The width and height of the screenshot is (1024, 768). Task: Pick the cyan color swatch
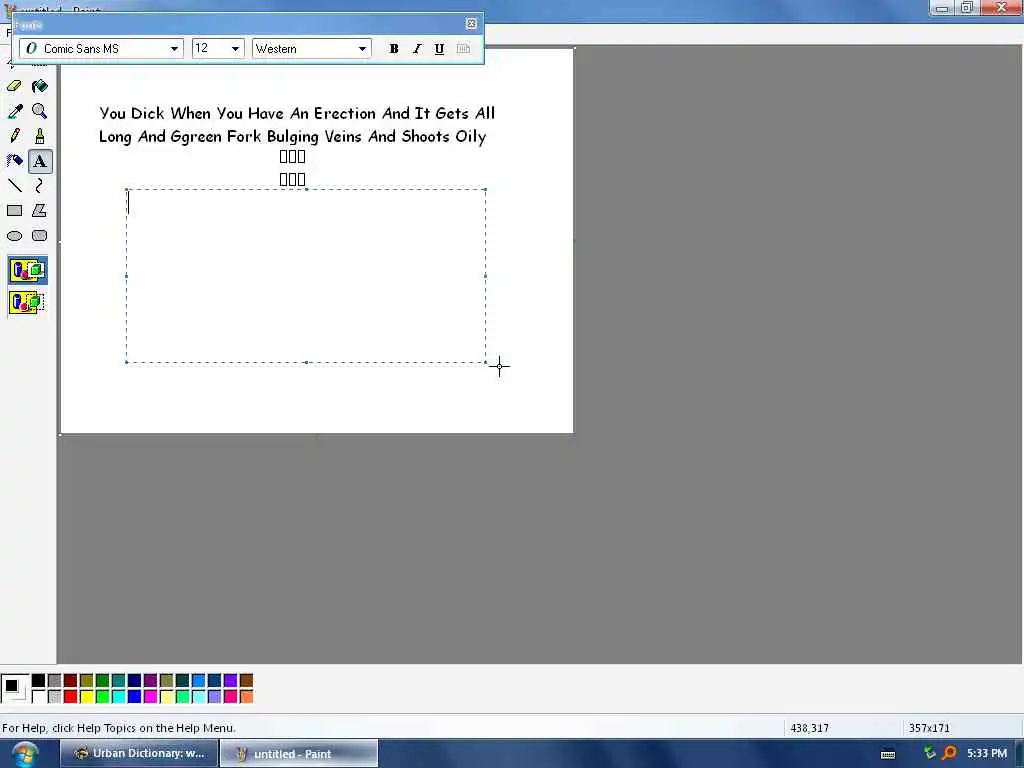pyautogui.click(x=118, y=697)
